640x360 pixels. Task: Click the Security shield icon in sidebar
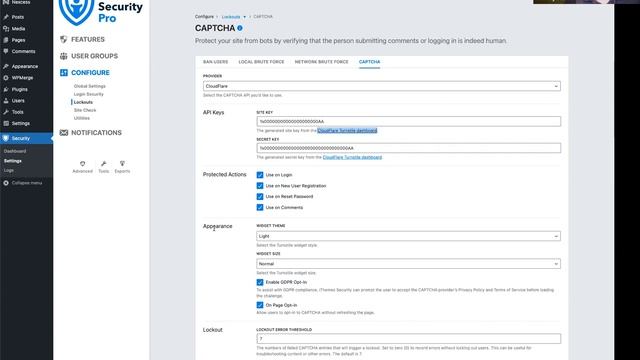pos(6,138)
